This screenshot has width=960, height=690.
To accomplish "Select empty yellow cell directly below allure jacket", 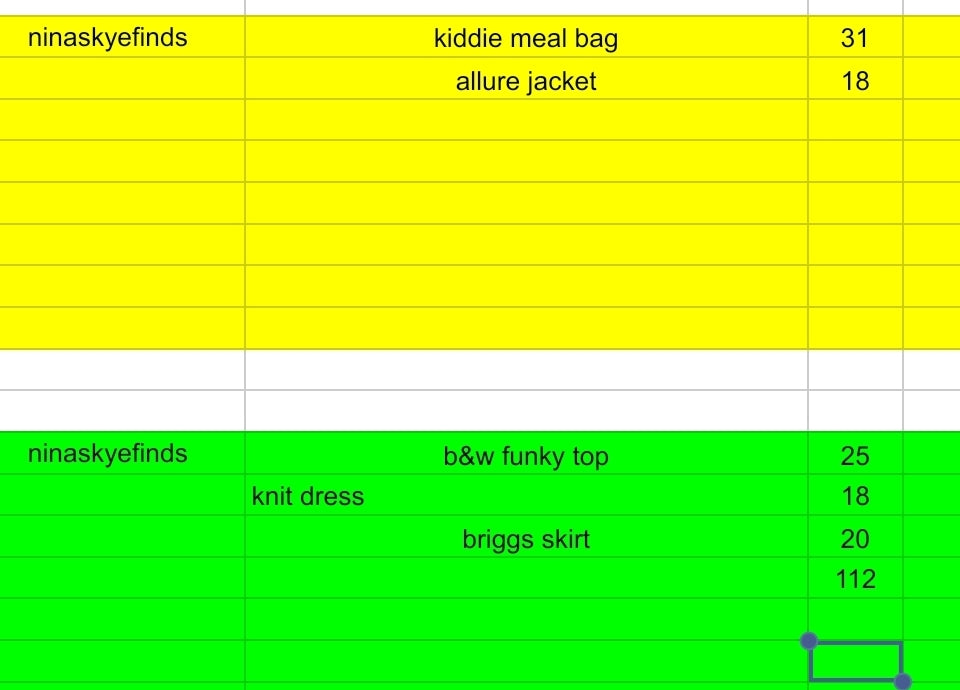I will click(x=526, y=120).
